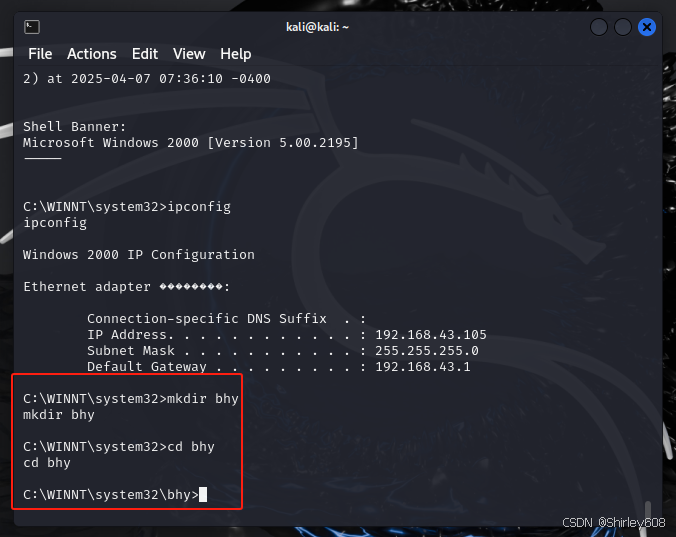Click the 'C:\WINNT\system32>mkdir bhy' command line
Viewport: 676px width, 537px height.
click(131, 399)
